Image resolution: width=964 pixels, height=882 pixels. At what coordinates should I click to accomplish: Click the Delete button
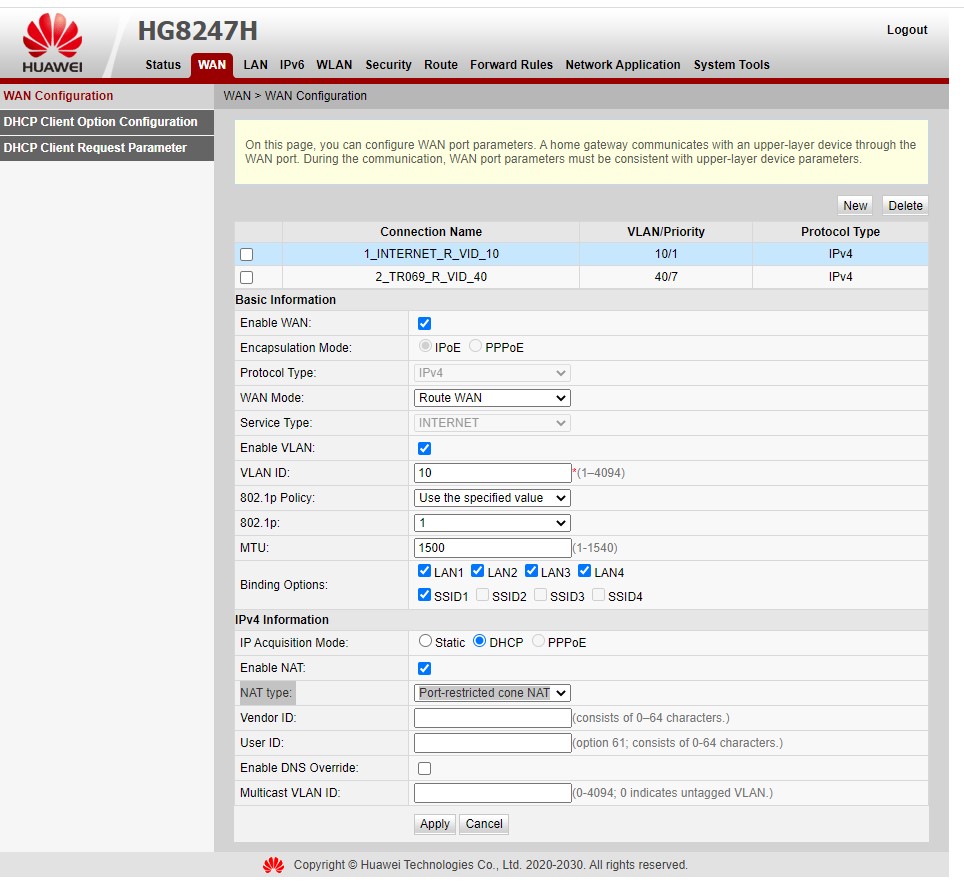tap(905, 205)
